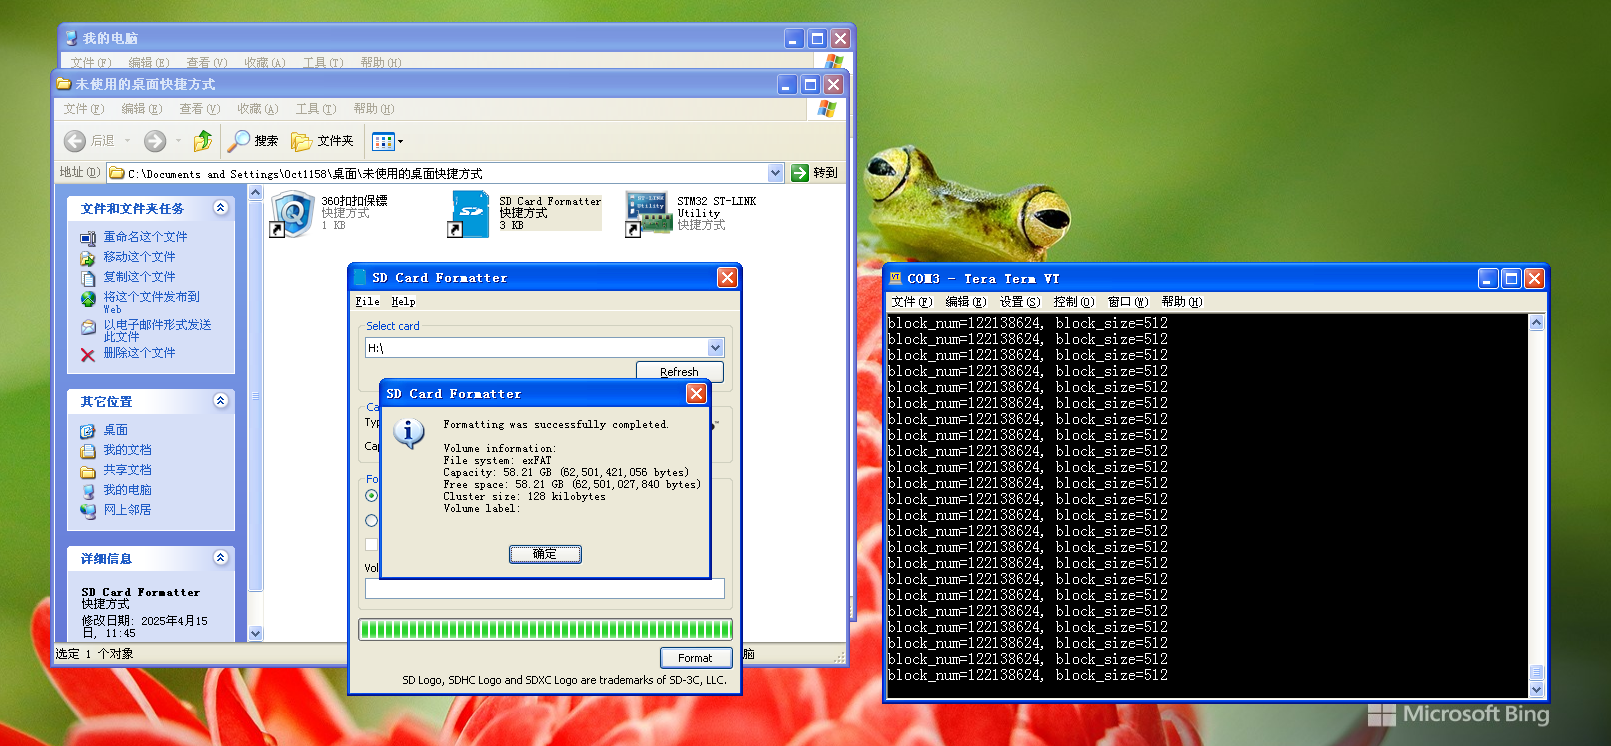The width and height of the screenshot is (1611, 746).
Task: Click the envelope icon for emailing this file
Action: (x=88, y=327)
